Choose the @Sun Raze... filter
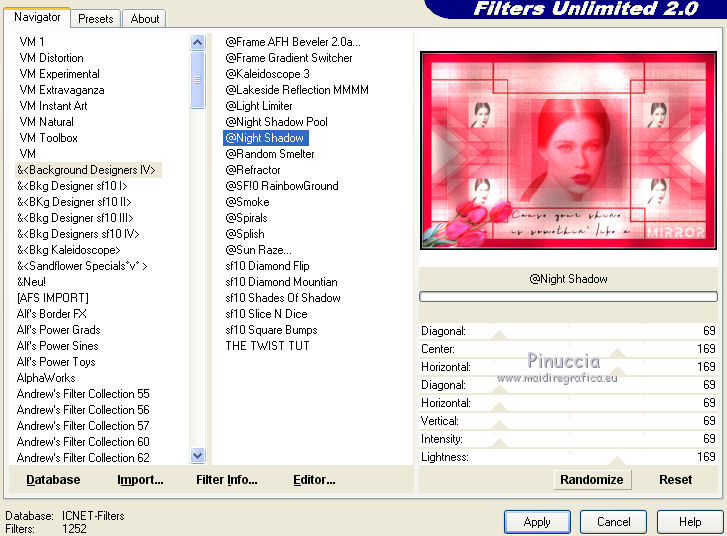 [x=258, y=250]
